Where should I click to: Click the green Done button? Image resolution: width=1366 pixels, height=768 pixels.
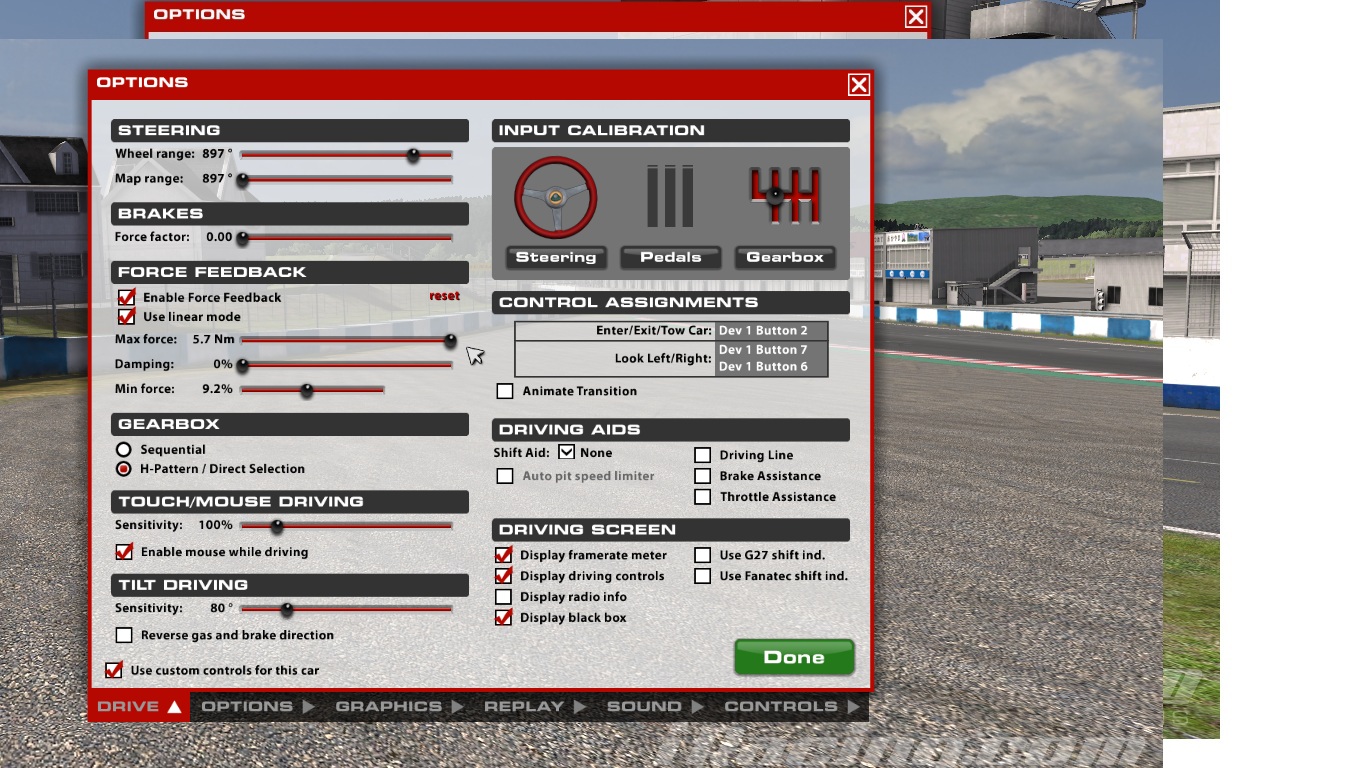[794, 657]
